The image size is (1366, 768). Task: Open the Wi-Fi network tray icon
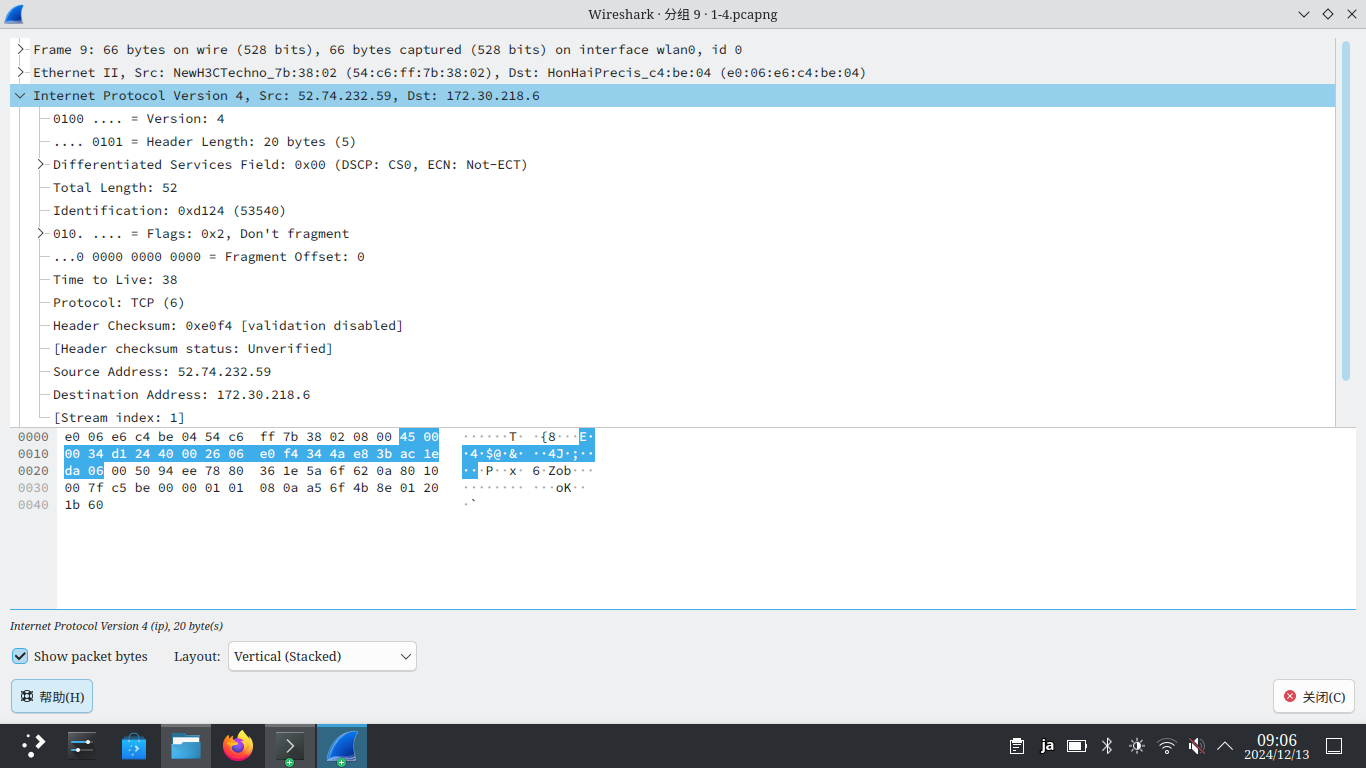coord(1167,745)
